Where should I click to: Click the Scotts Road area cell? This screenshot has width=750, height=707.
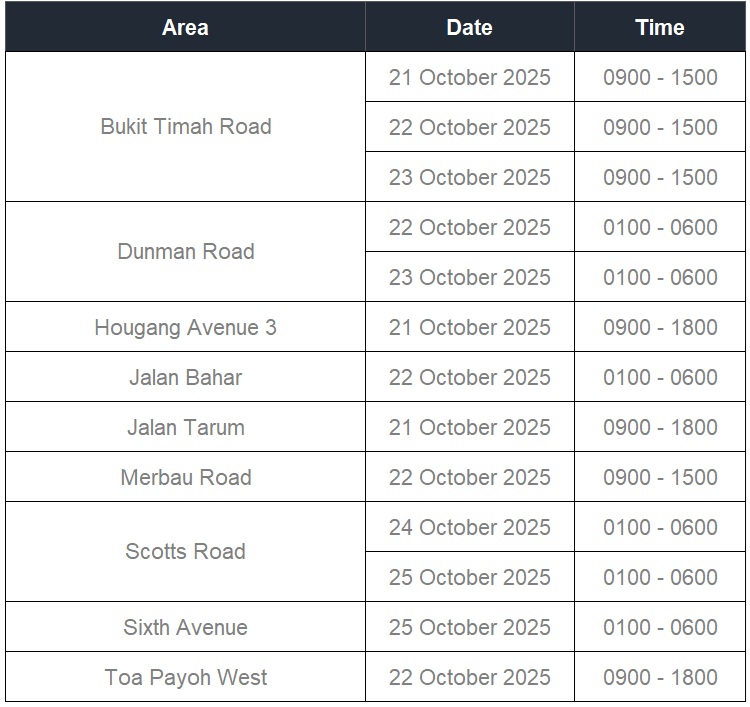coord(185,551)
